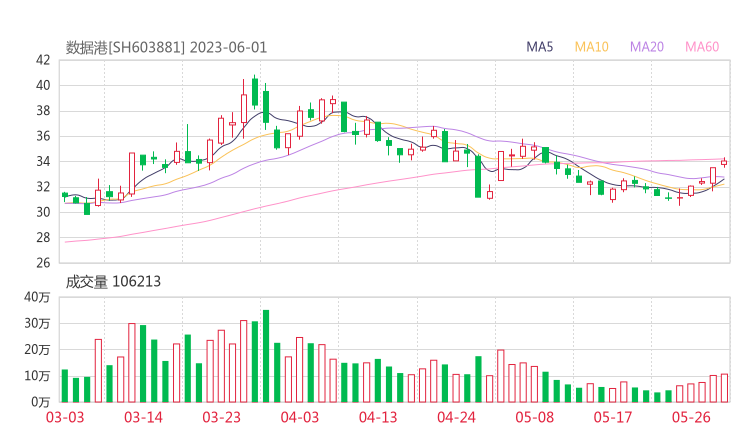The width and height of the screenshot is (740, 440).
Task: Click the 34 price axis value
Action: pos(43,161)
